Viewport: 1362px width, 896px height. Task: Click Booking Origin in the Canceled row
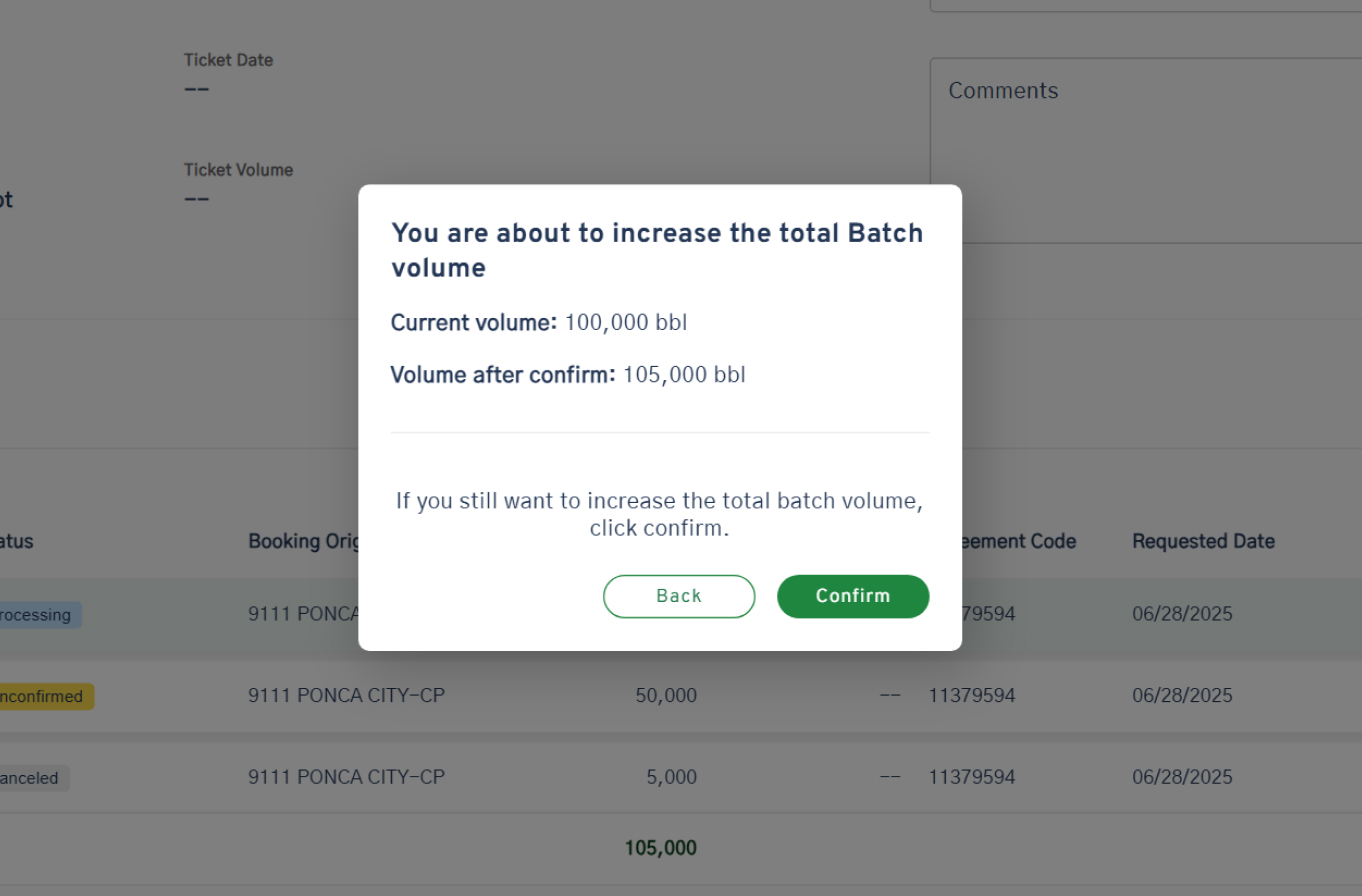(x=346, y=777)
